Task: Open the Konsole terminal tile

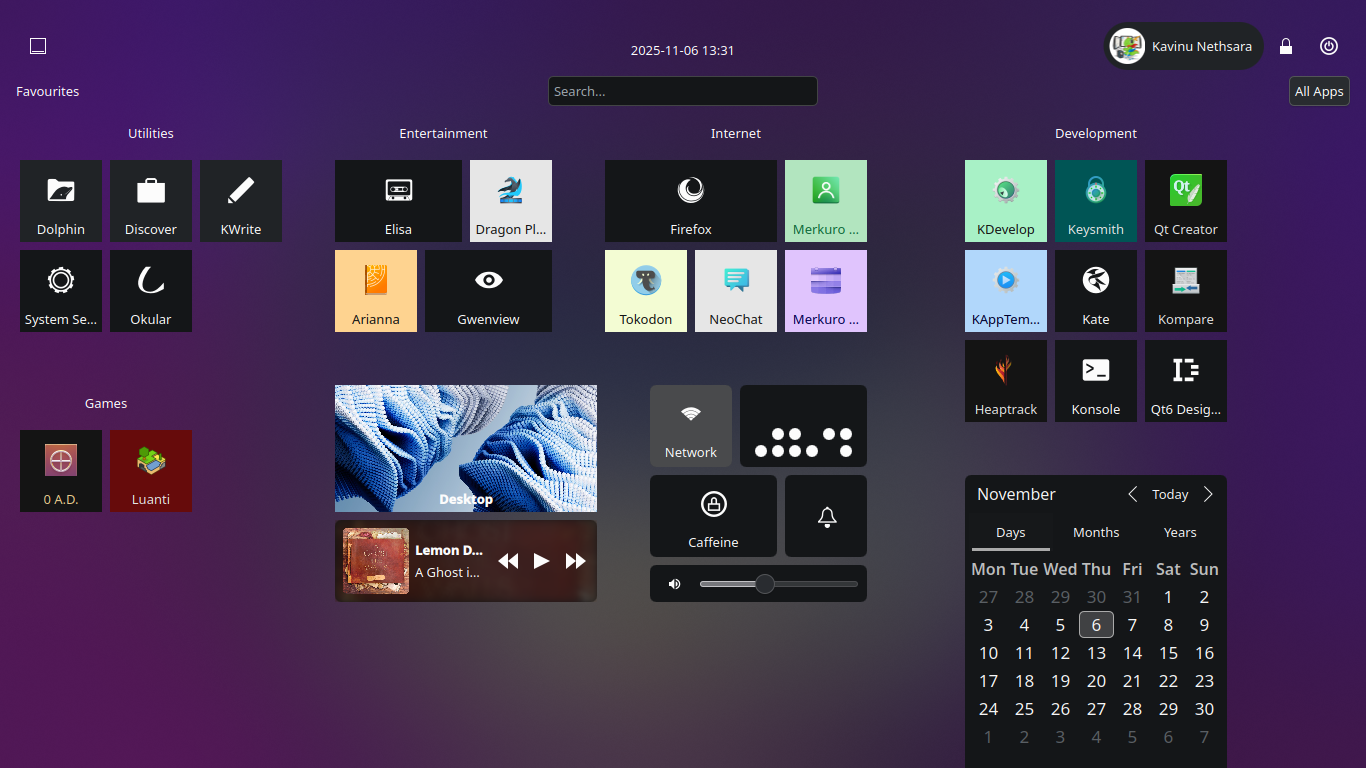Action: point(1095,380)
